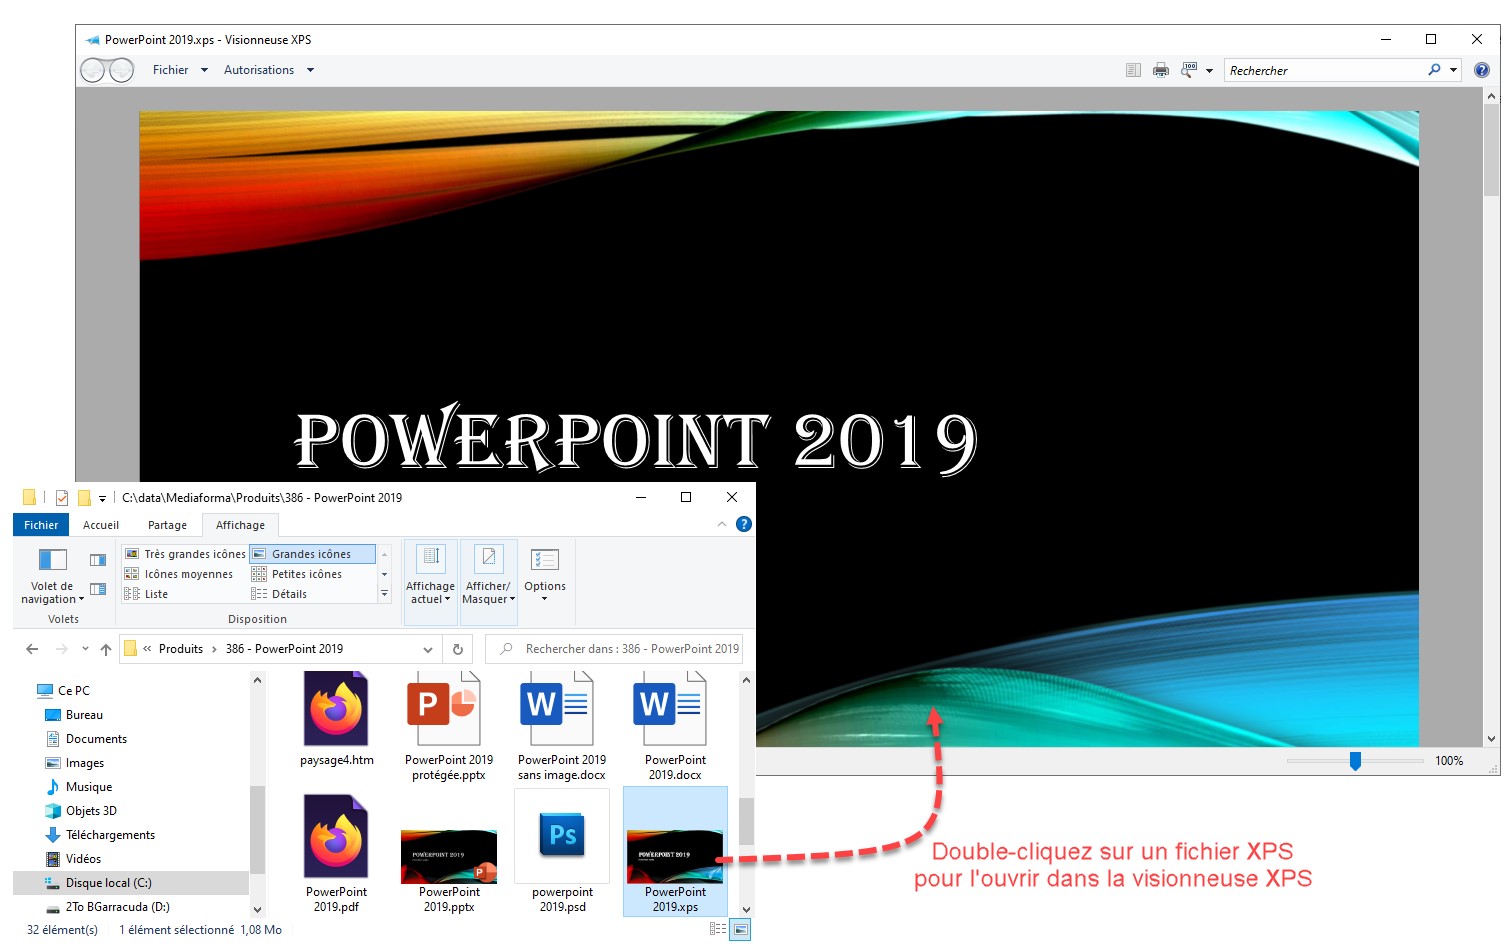
Task: Click the new folder quick access icon
Action: pyautogui.click(x=84, y=497)
